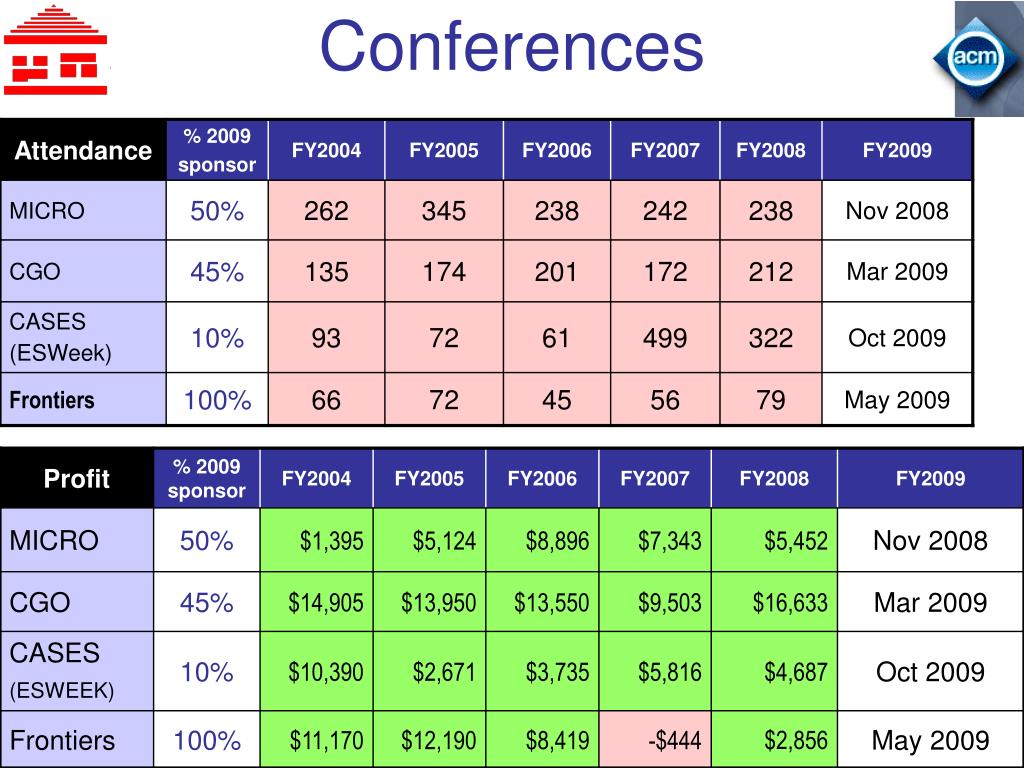Select MICRO FY2006 profit $8,896
Screen dimensions: 1024x768
point(542,540)
